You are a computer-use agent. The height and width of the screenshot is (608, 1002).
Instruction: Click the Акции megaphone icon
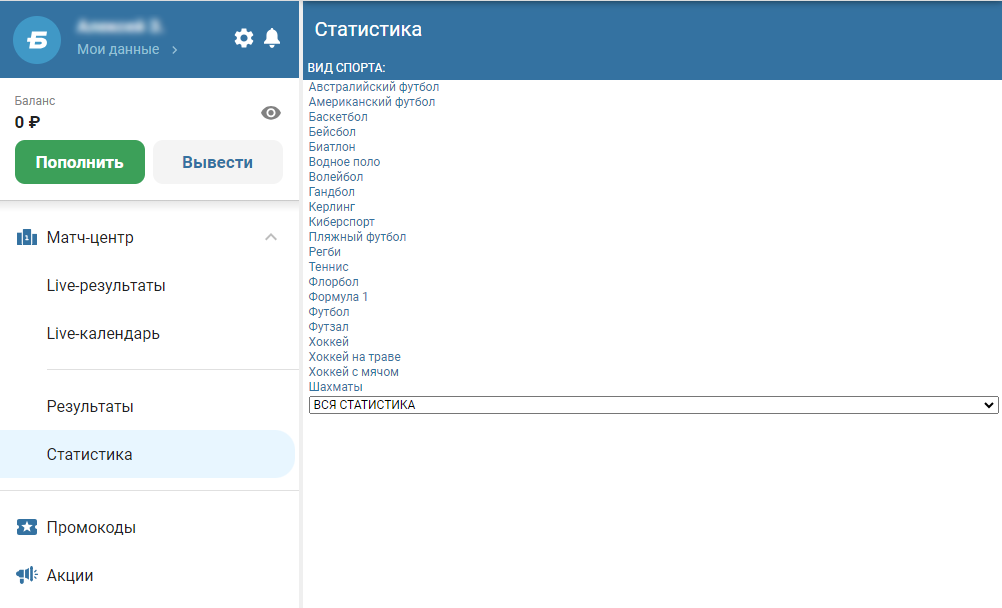click(26, 575)
